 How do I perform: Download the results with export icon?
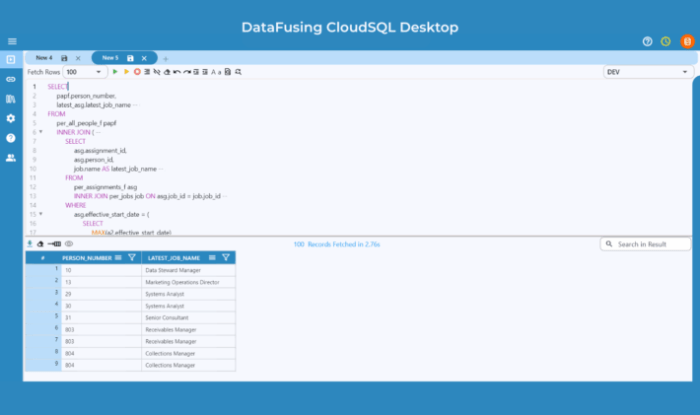coord(30,244)
